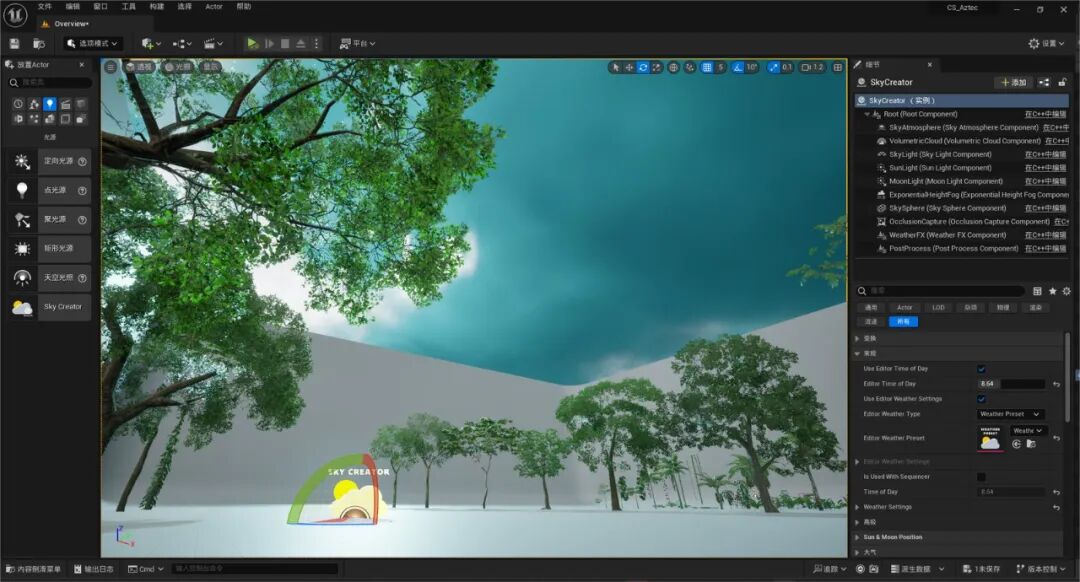This screenshot has height=582, width=1080.
Task: Open the Window menu in the menu bar
Action: coord(101,6)
